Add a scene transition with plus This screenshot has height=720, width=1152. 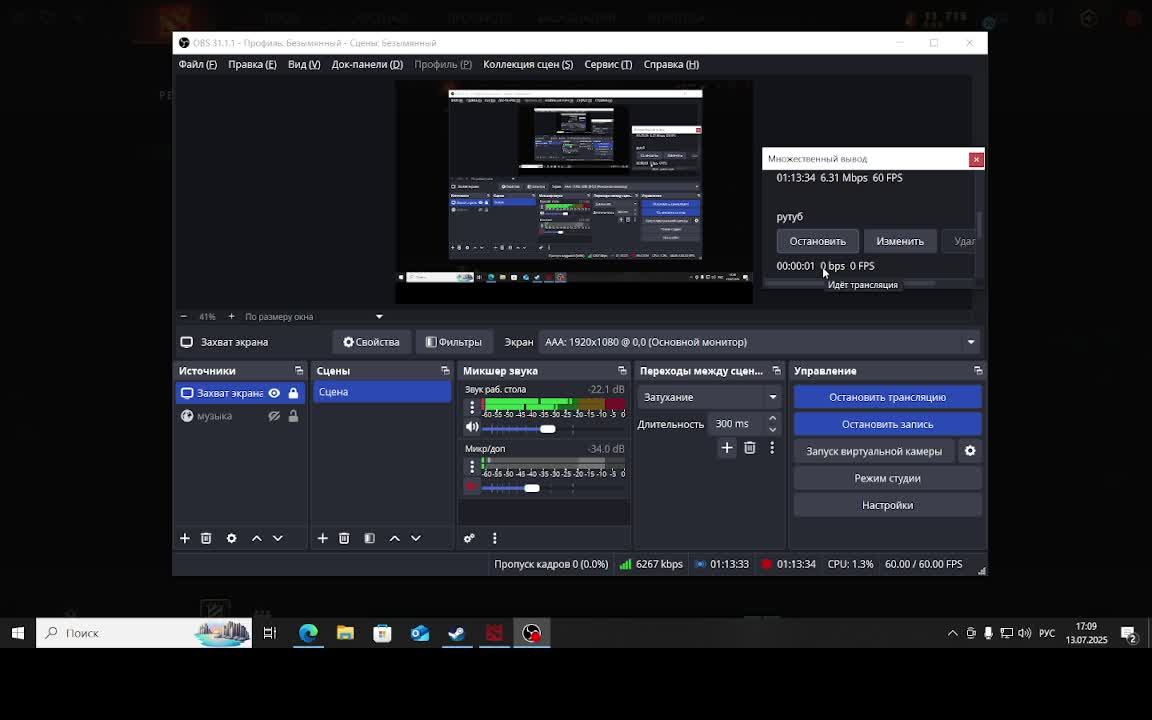[727, 447]
